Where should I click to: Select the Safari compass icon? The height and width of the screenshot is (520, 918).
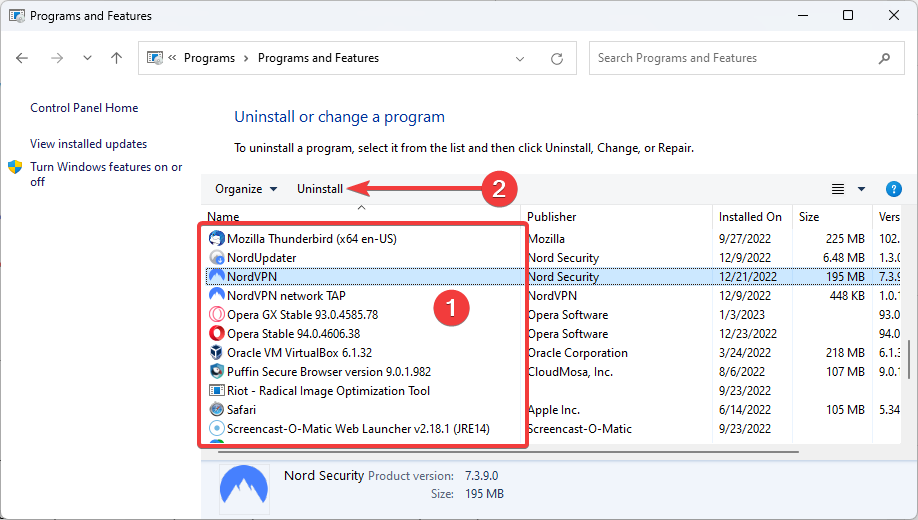click(216, 410)
